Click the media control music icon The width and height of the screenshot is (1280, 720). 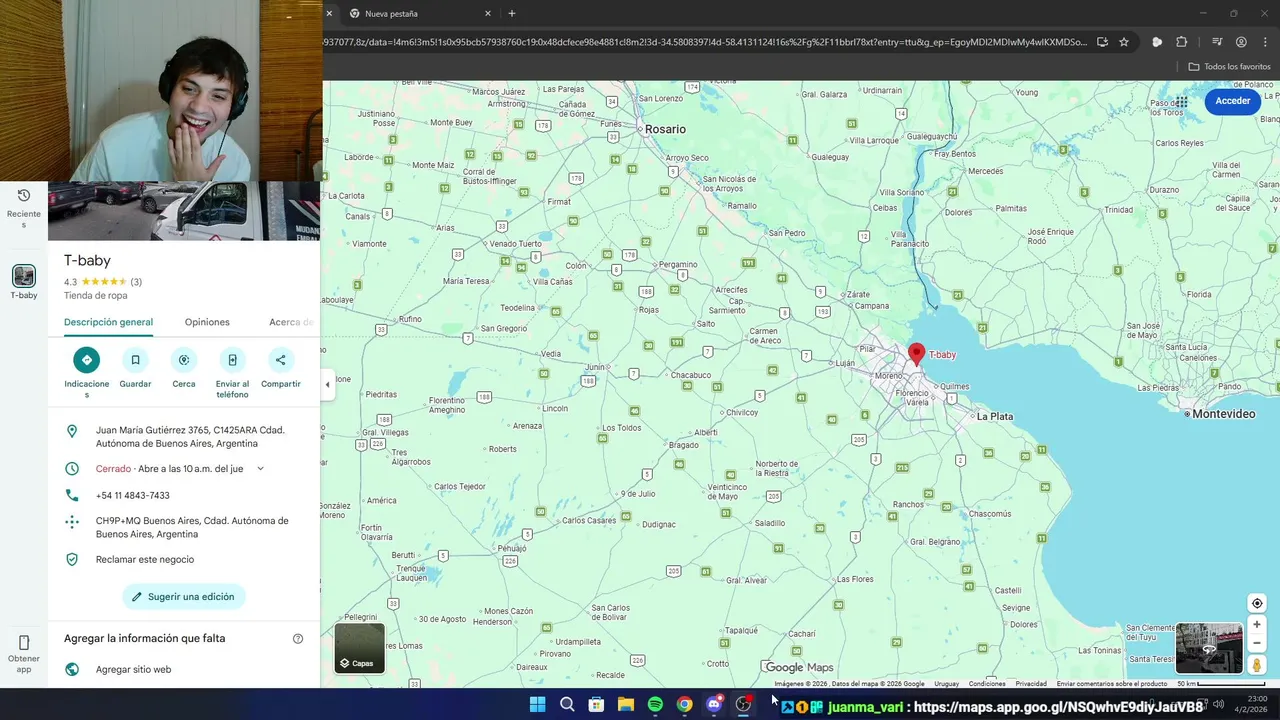pos(1217,42)
